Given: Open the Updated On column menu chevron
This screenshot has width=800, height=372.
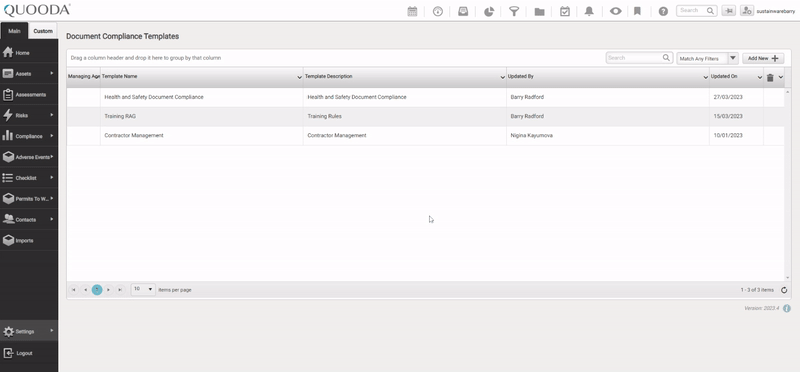Looking at the screenshot, I should tap(760, 78).
